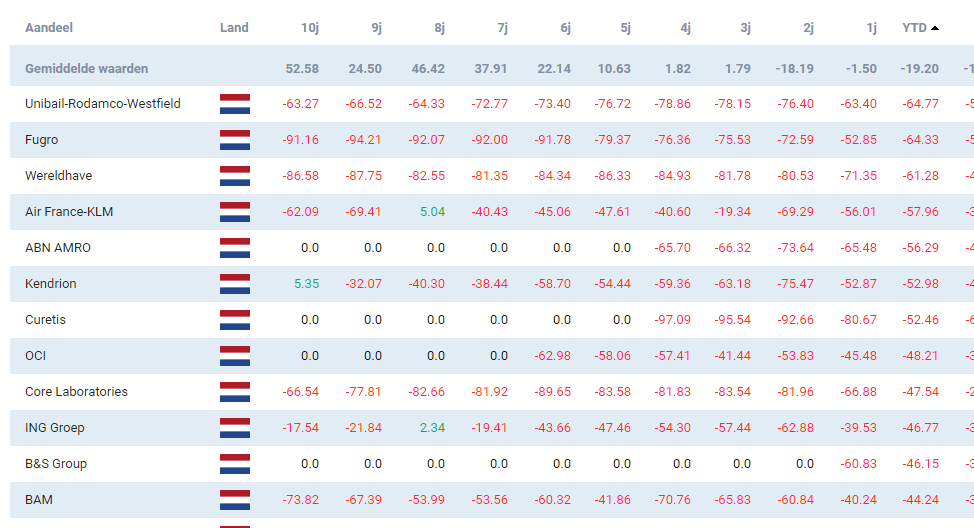
Task: Open the BAM stock entry
Action: pos(39,500)
